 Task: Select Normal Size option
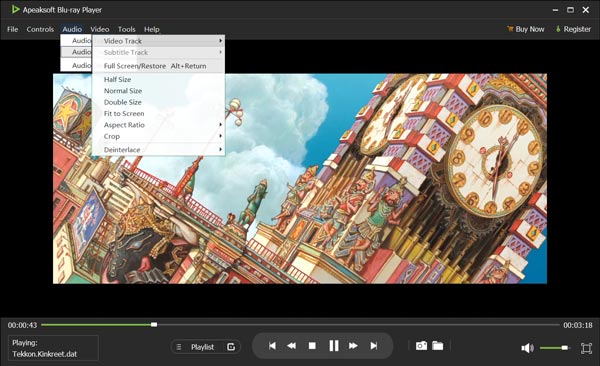tap(158, 91)
